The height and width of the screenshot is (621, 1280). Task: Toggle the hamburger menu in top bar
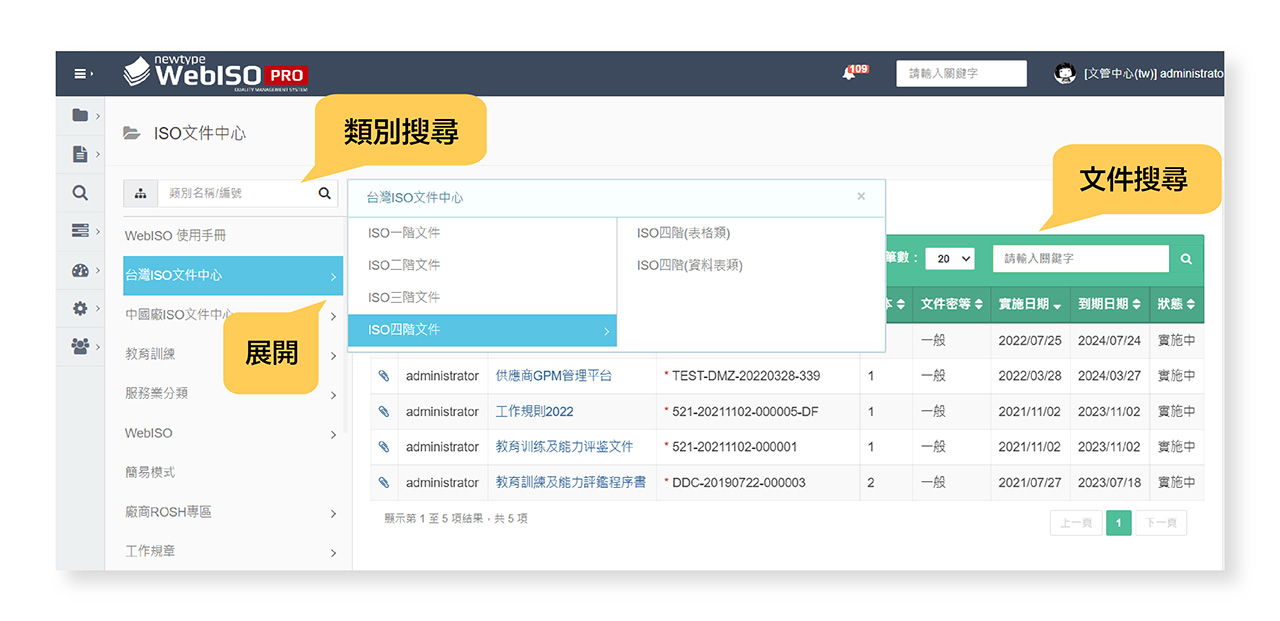[82, 74]
